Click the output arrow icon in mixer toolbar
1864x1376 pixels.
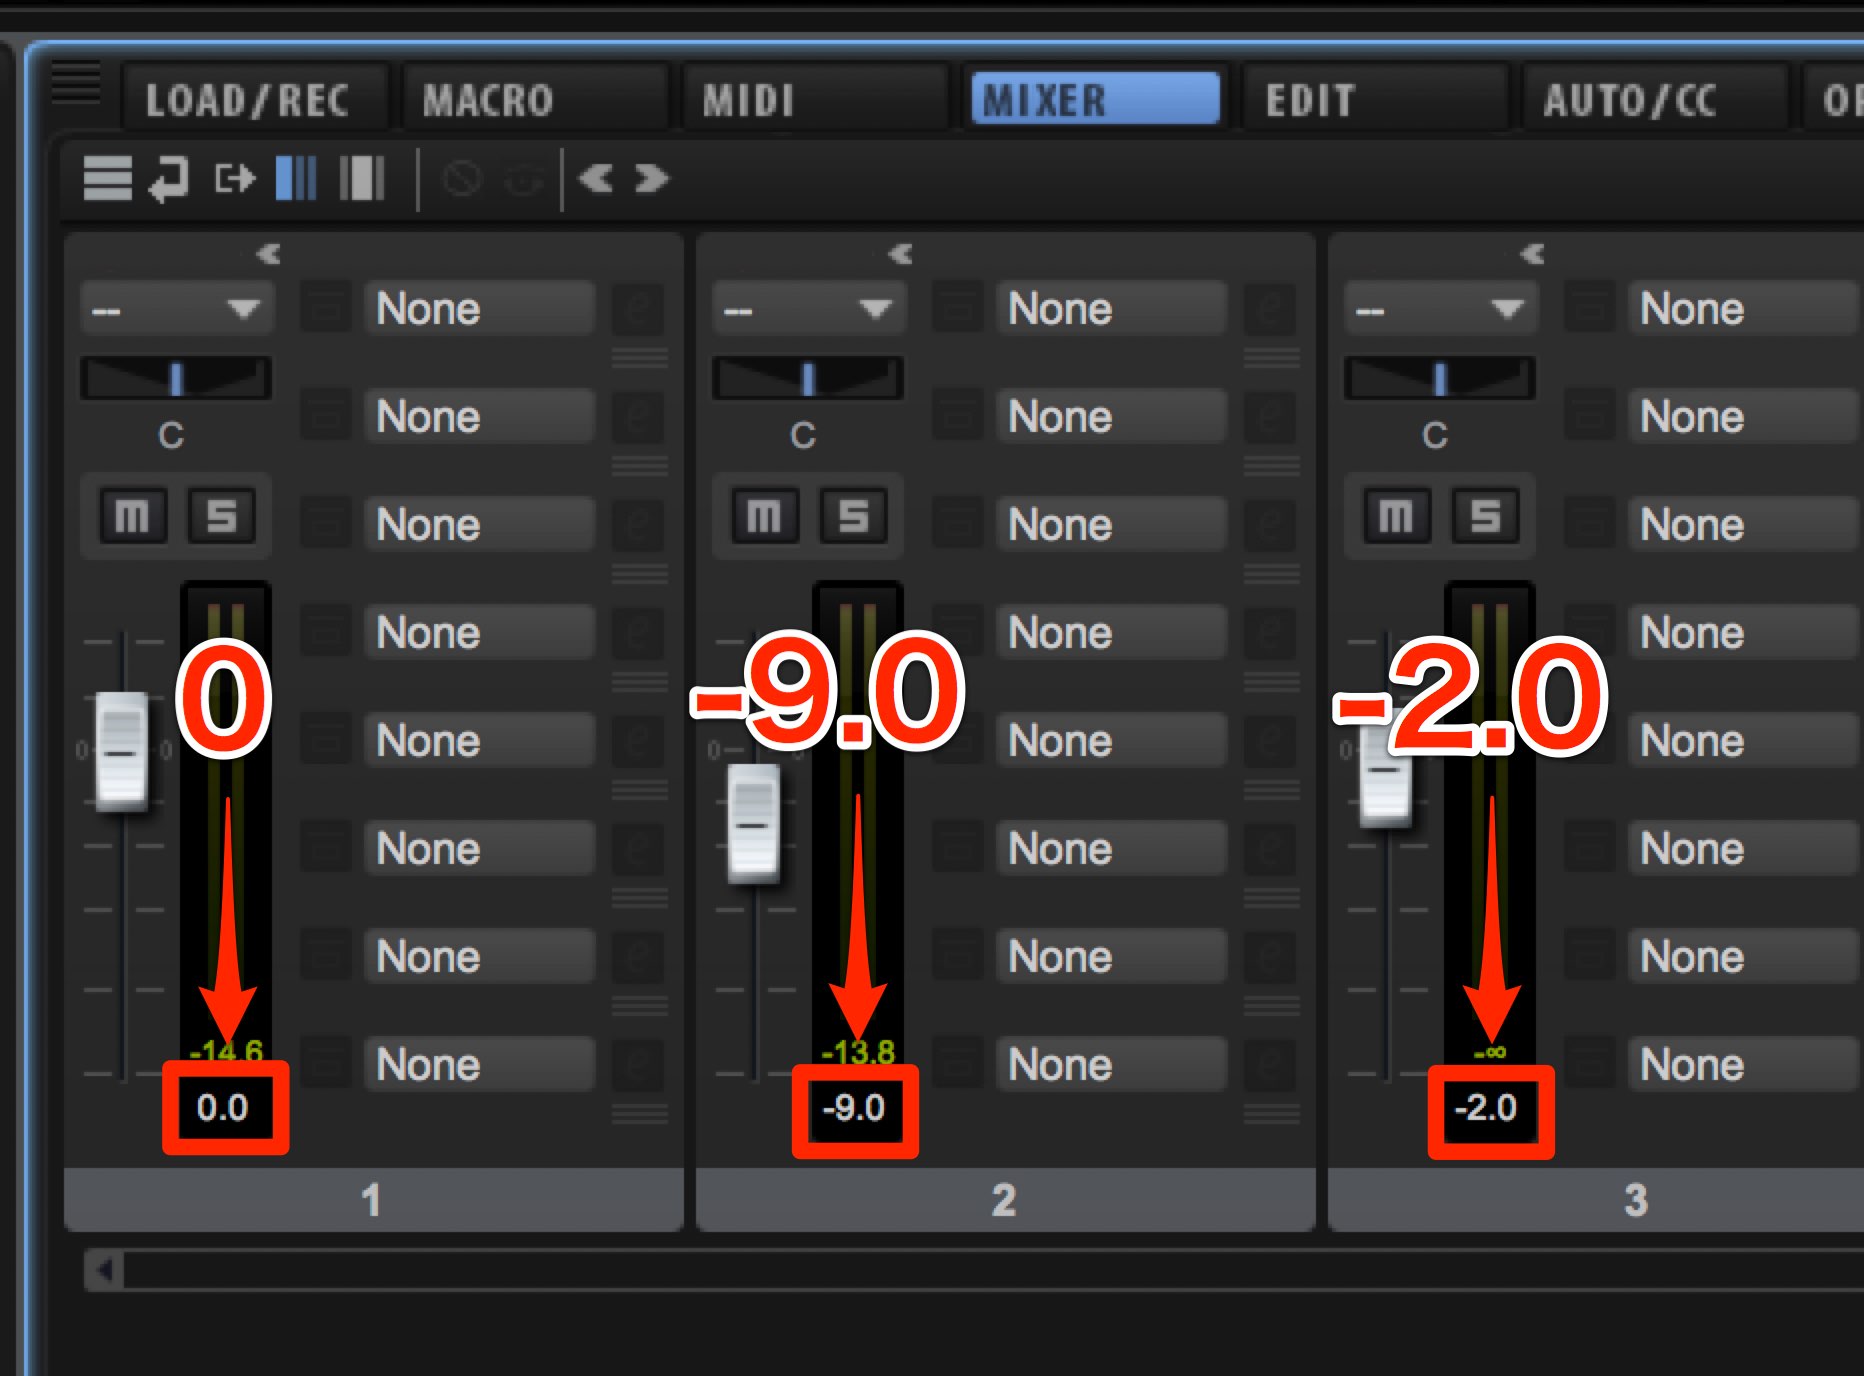[x=235, y=180]
